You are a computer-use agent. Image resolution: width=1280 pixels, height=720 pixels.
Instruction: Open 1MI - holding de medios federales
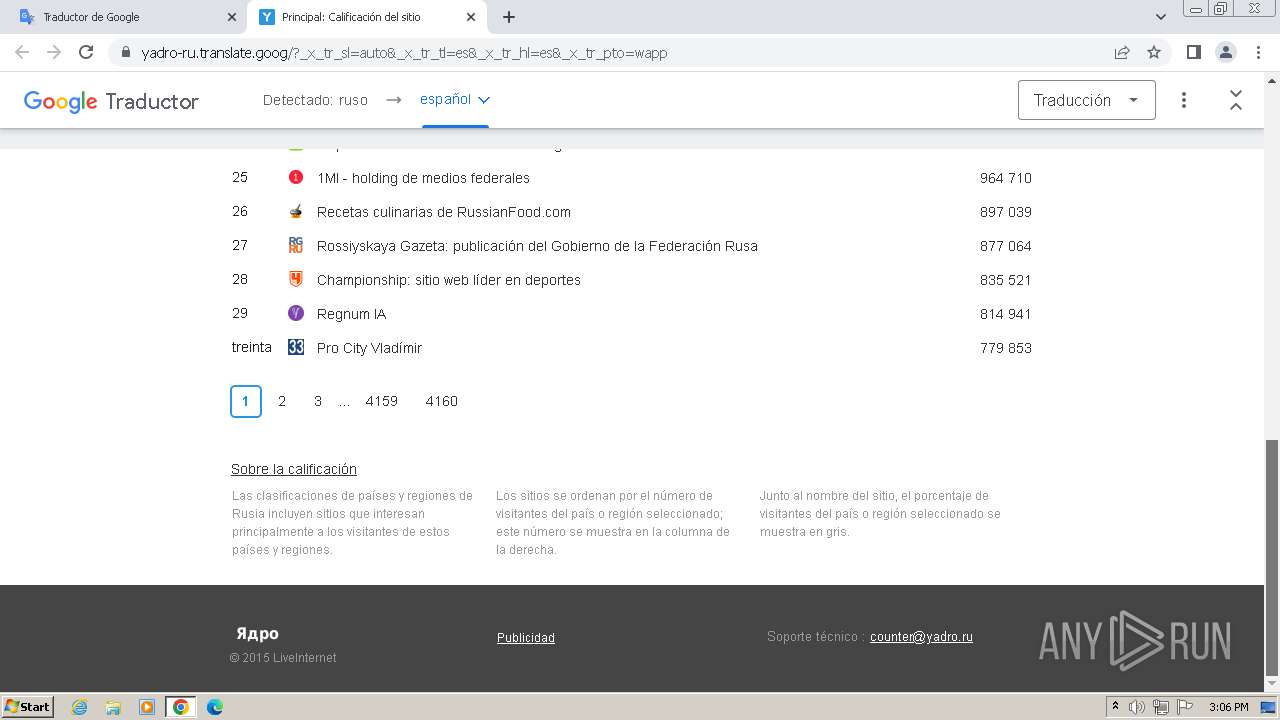423,178
